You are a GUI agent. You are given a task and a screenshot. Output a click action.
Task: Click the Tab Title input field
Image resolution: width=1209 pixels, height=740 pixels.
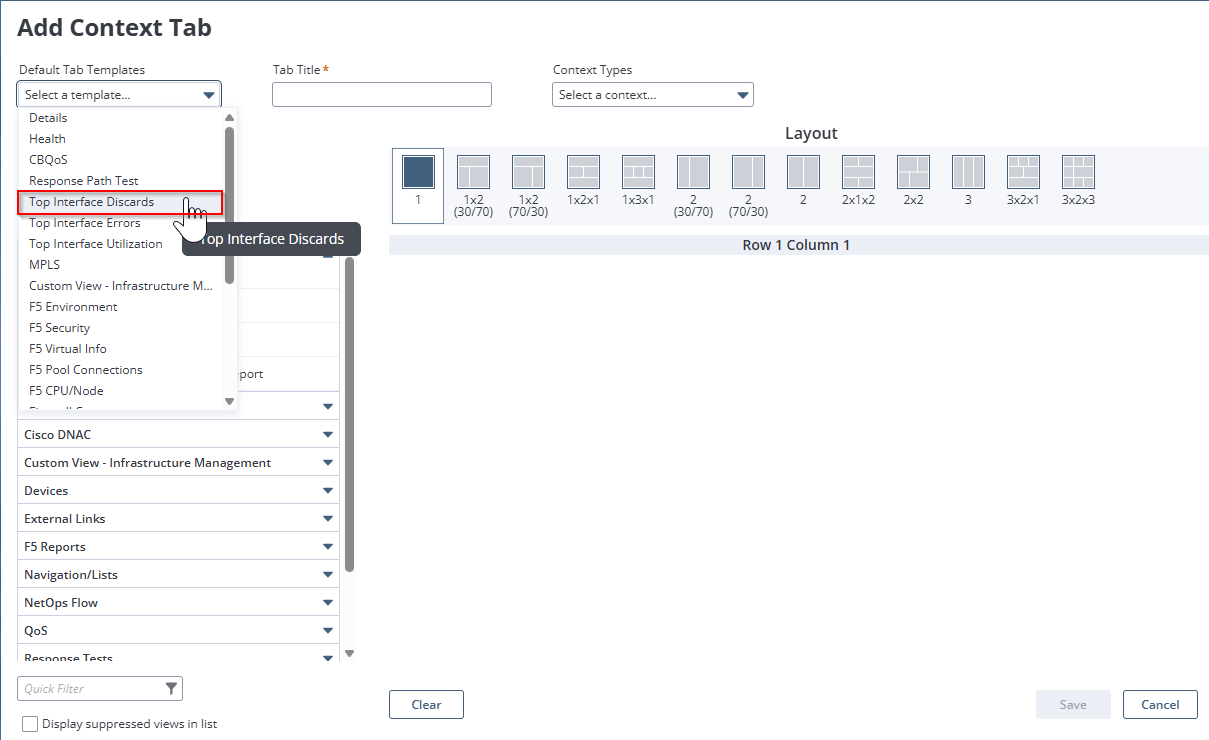click(381, 95)
